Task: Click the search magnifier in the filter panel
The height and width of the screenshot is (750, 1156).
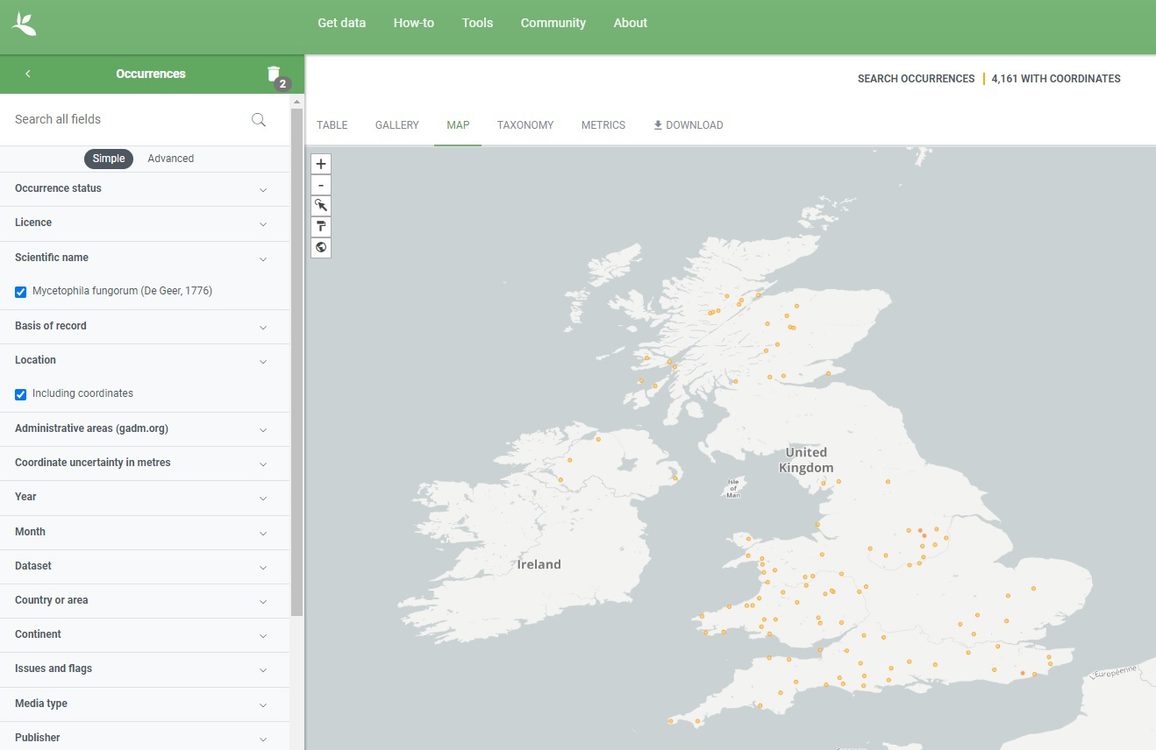Action: pyautogui.click(x=258, y=118)
